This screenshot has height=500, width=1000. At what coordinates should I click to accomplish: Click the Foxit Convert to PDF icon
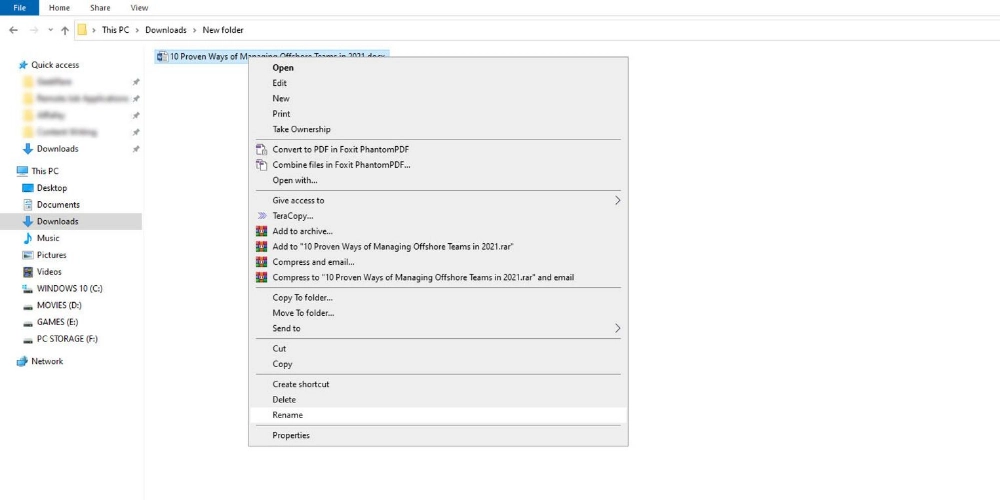[262, 149]
